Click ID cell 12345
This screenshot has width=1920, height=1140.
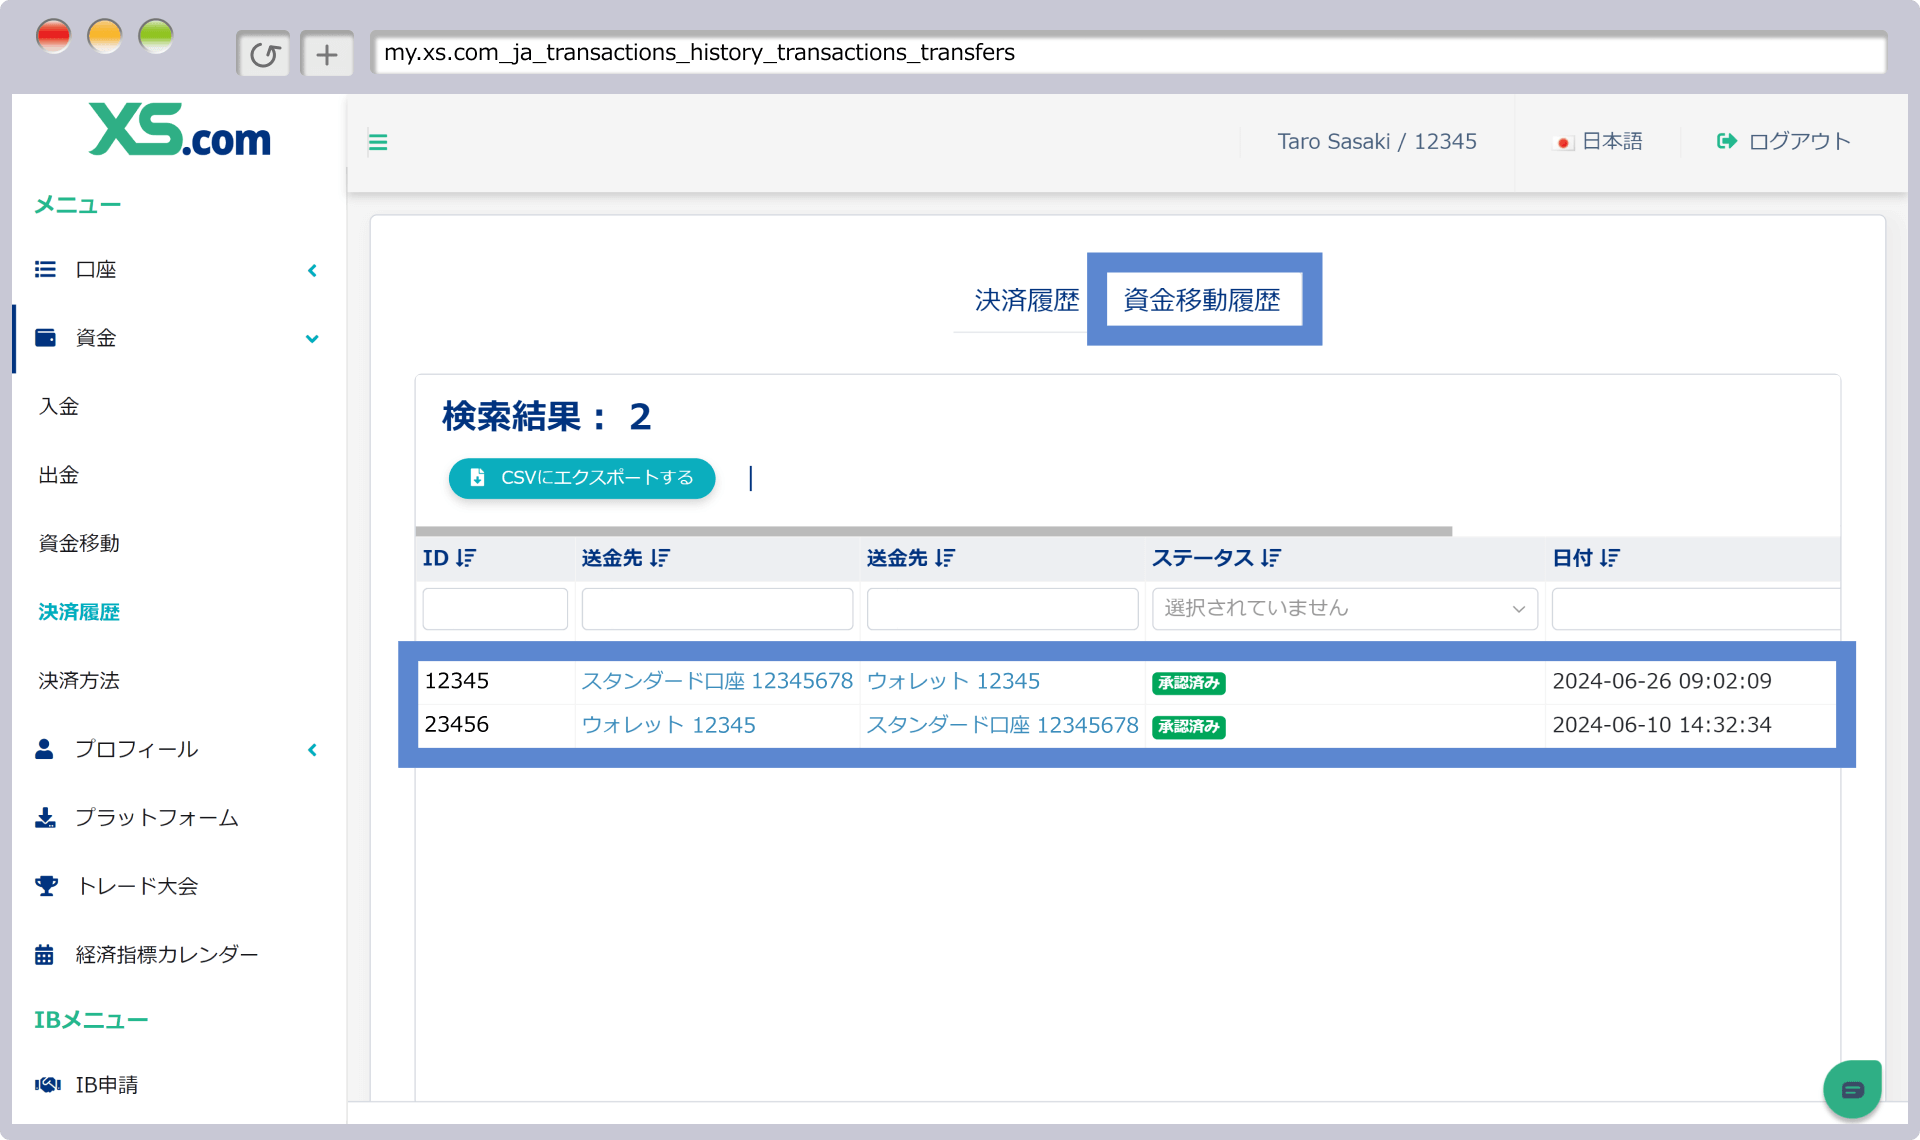click(x=457, y=681)
